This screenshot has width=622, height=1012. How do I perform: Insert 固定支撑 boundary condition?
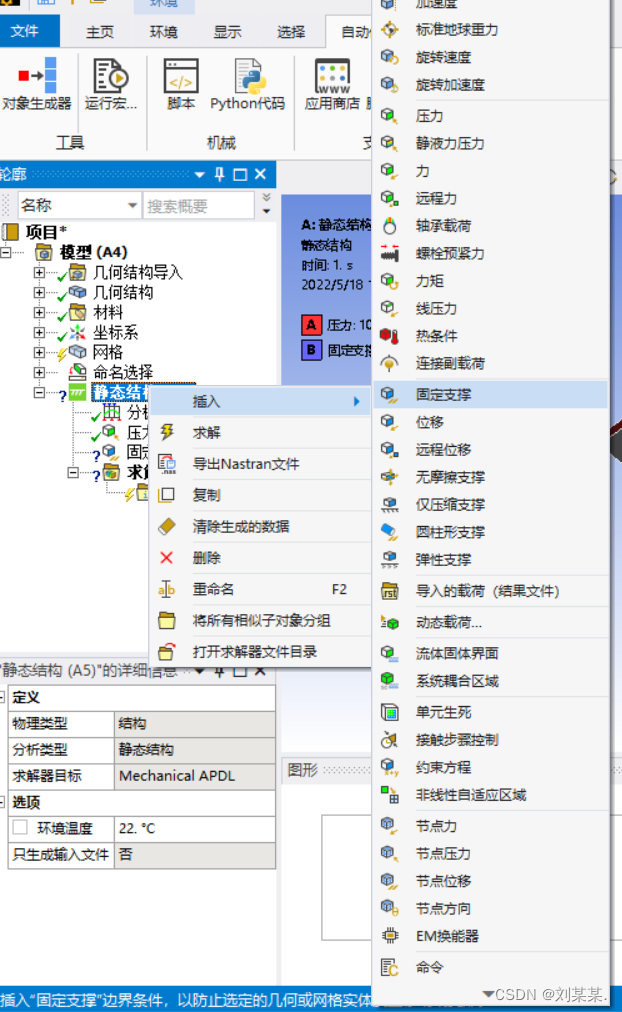click(491, 394)
